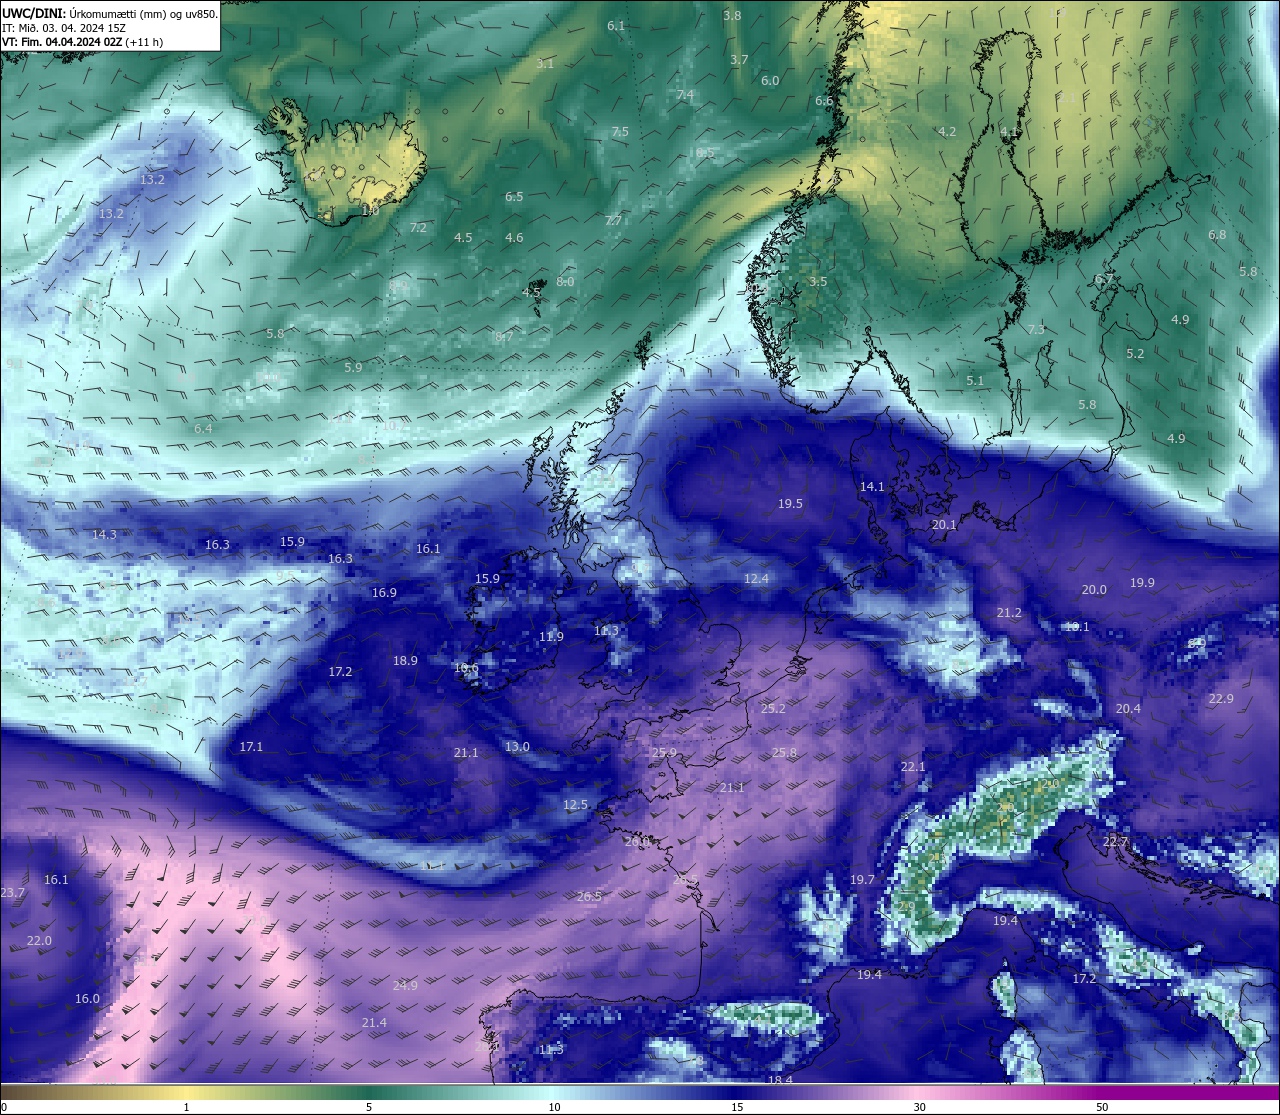1280x1115 pixels.
Task: Click the 8.0 map value
Action: pyautogui.click(x=565, y=281)
